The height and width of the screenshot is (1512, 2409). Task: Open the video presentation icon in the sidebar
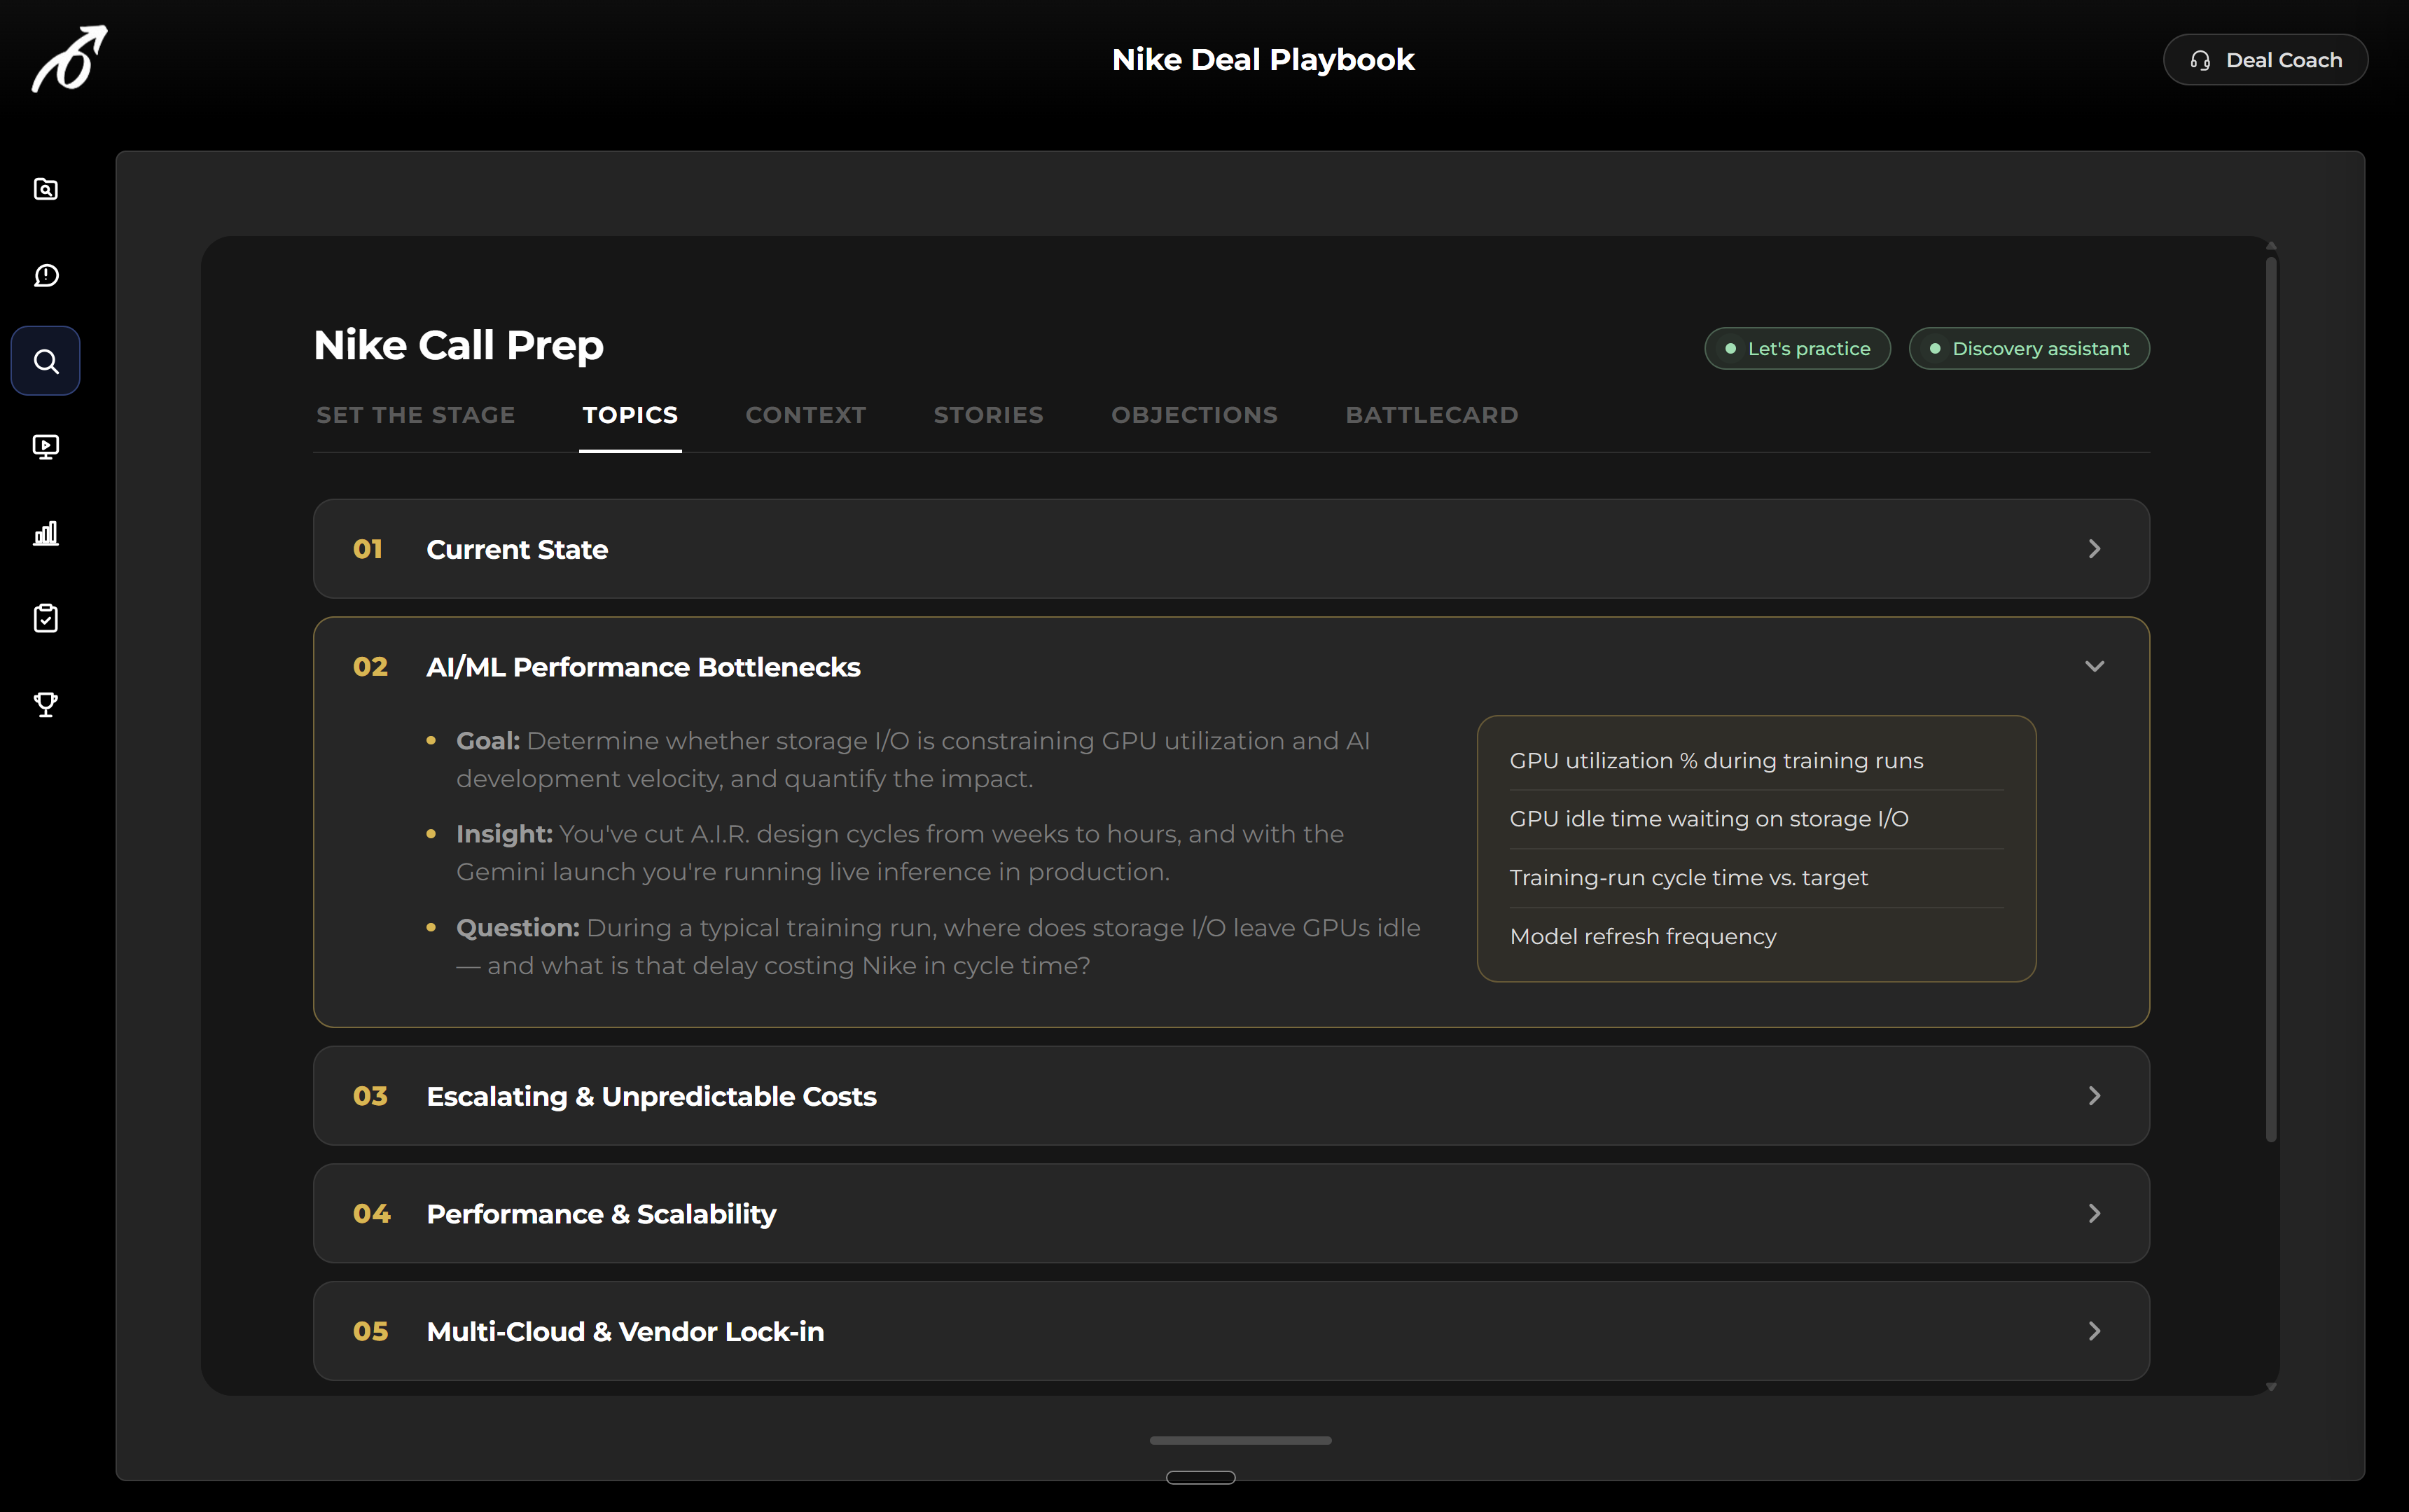[46, 447]
